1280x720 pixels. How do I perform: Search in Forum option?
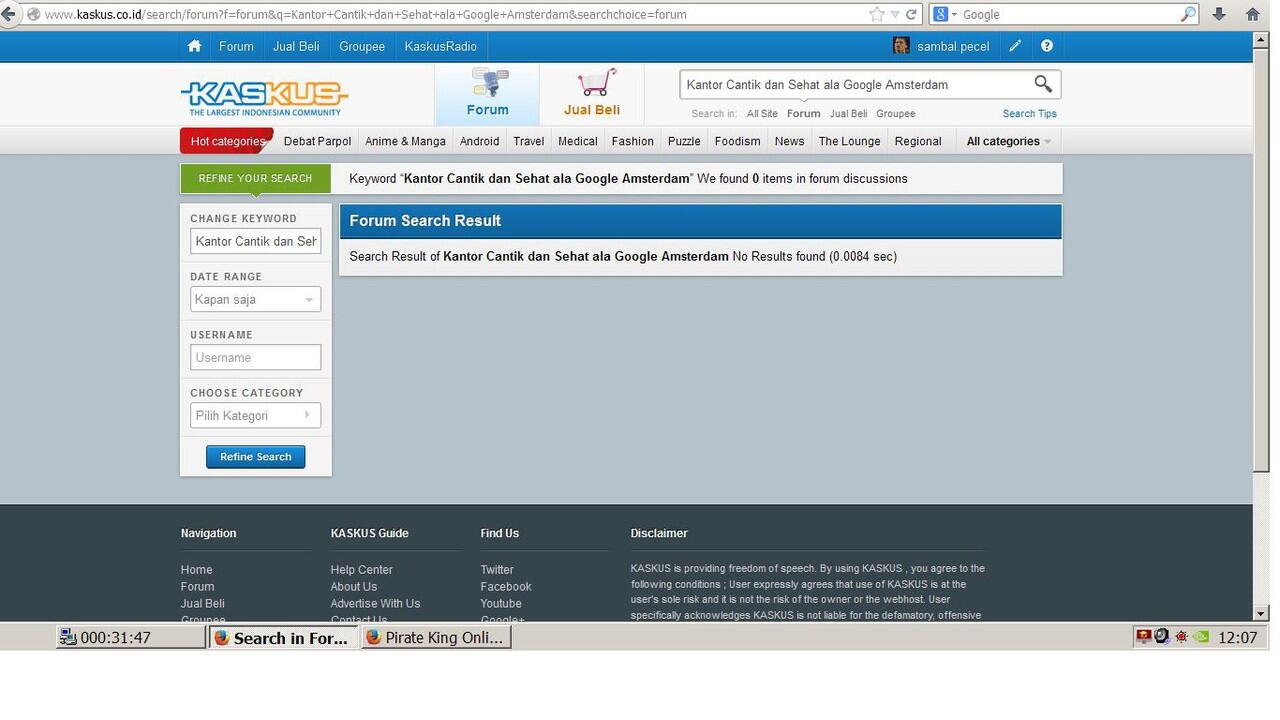803,114
